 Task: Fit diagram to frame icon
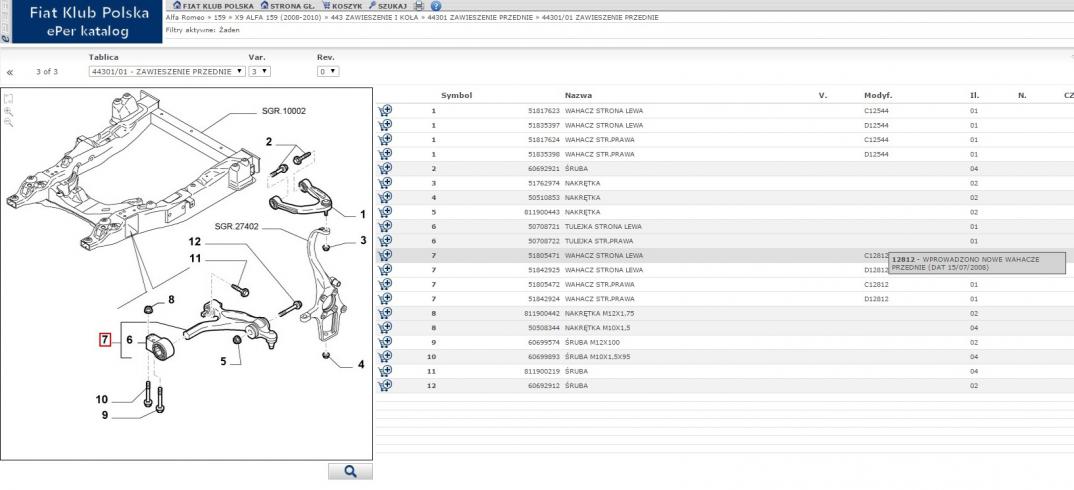(x=8, y=99)
